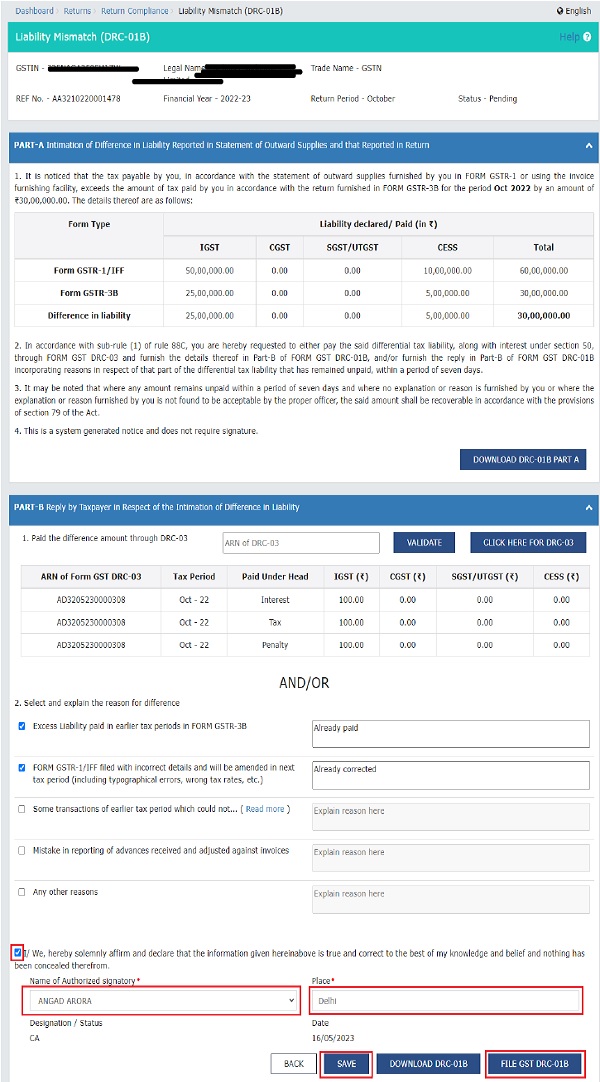The width and height of the screenshot is (600, 1082).
Task: Select GSTR-1/IFF CESS value 10,00,000.00
Action: (447, 270)
